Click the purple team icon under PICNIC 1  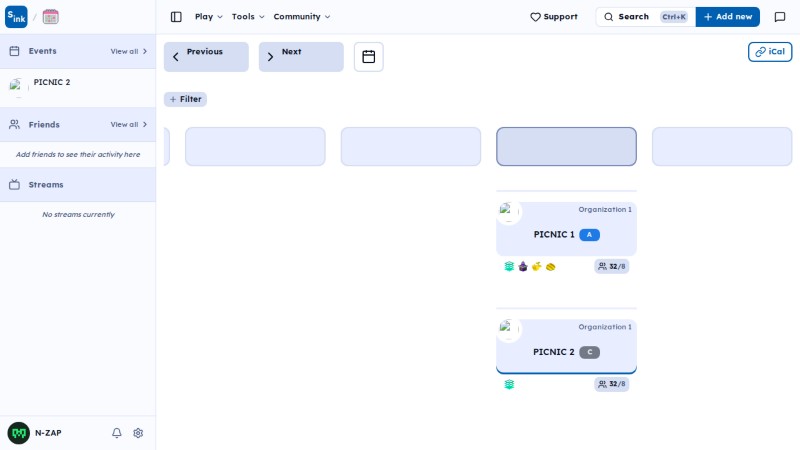523,266
